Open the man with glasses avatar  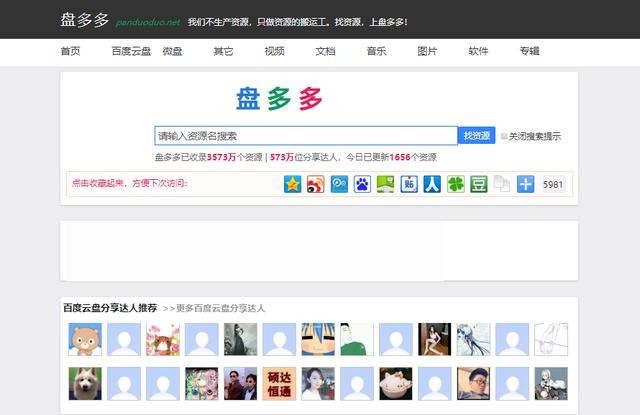473,384
